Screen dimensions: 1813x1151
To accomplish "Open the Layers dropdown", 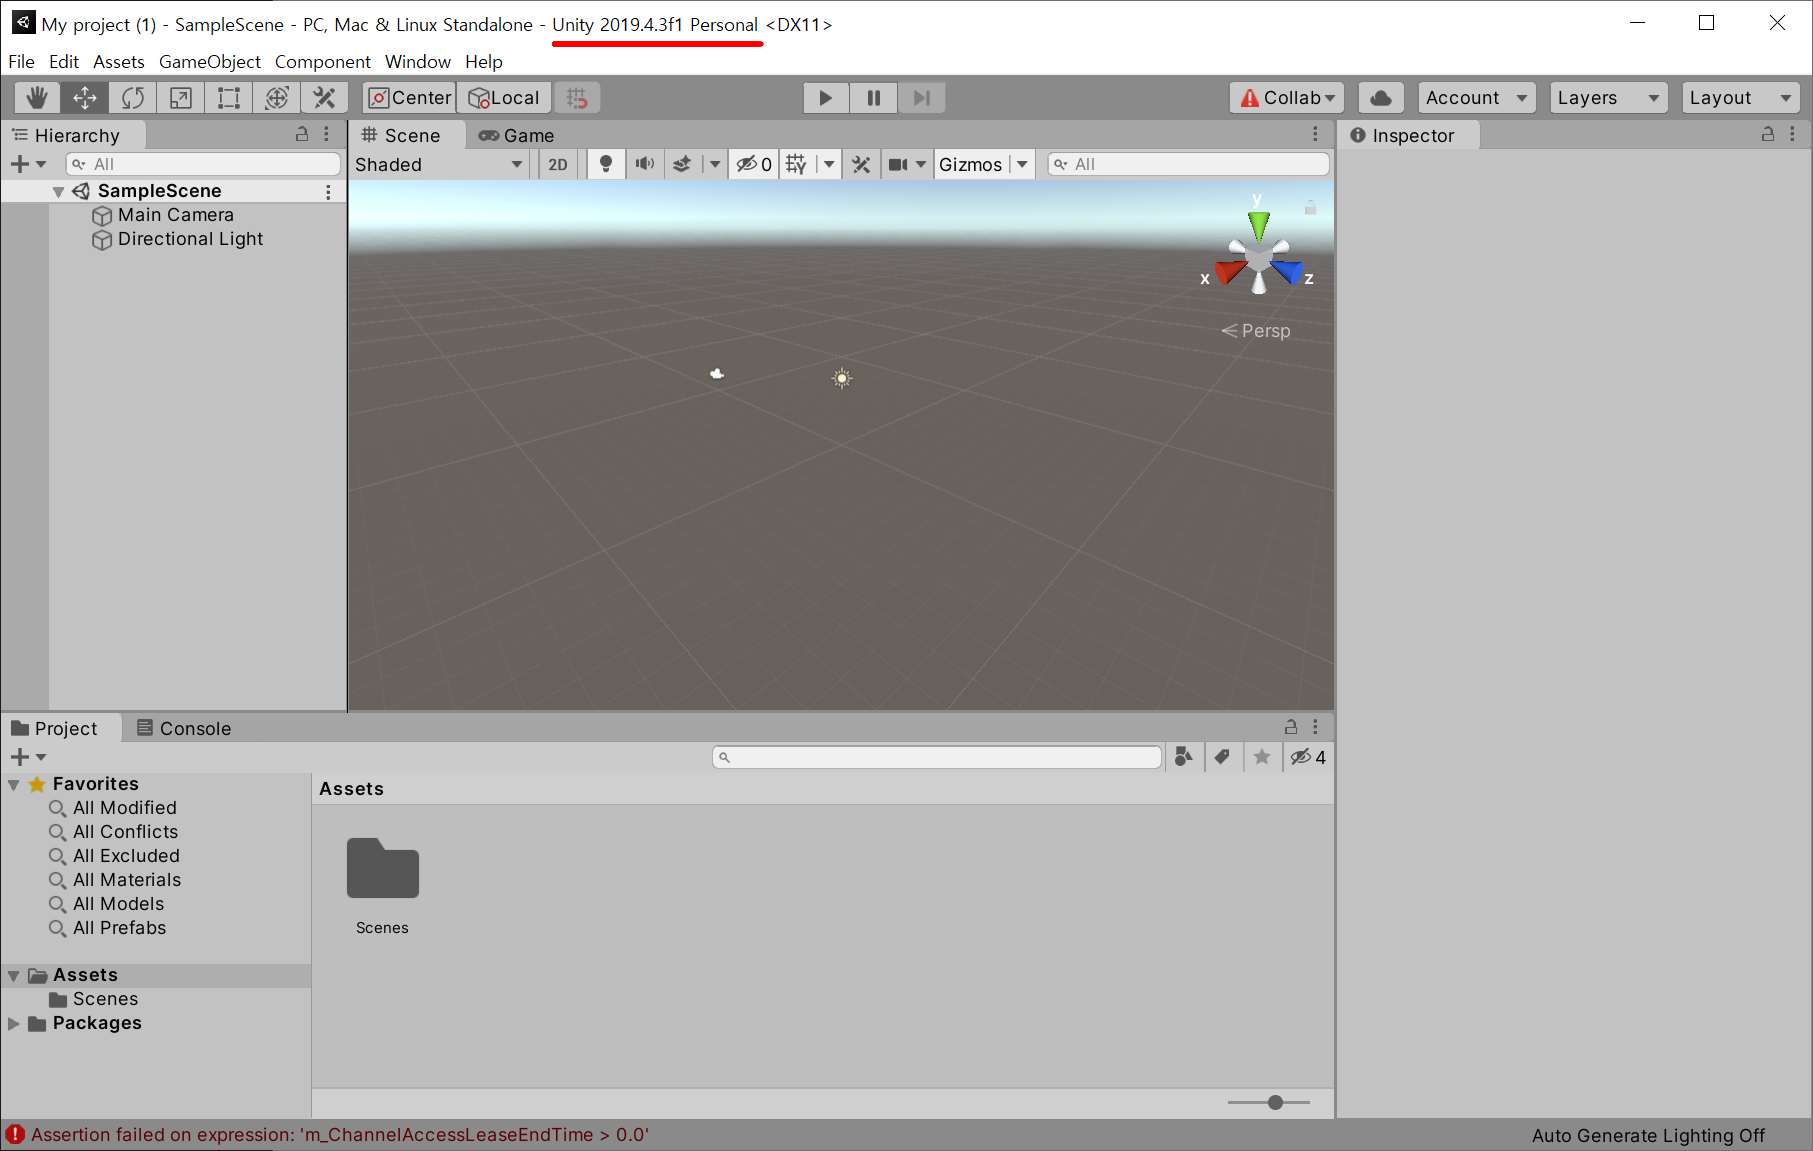I will coord(1609,98).
